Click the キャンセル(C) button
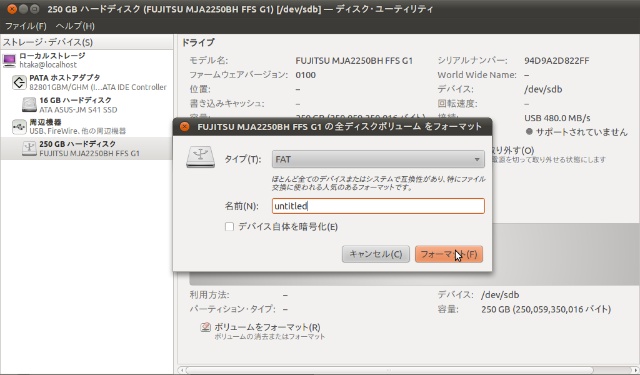Viewport: 640px width, 375px height. tap(376, 254)
